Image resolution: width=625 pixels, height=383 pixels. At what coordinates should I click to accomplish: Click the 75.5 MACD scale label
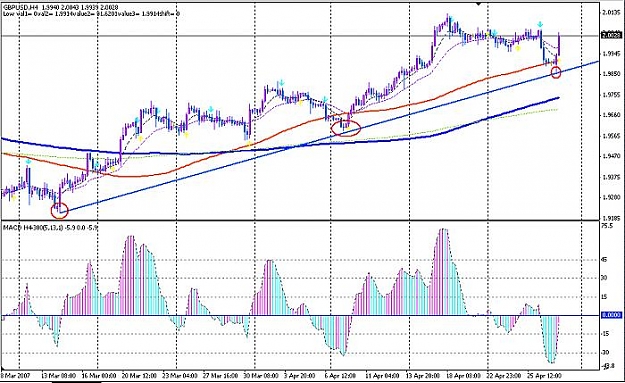pyautogui.click(x=607, y=226)
